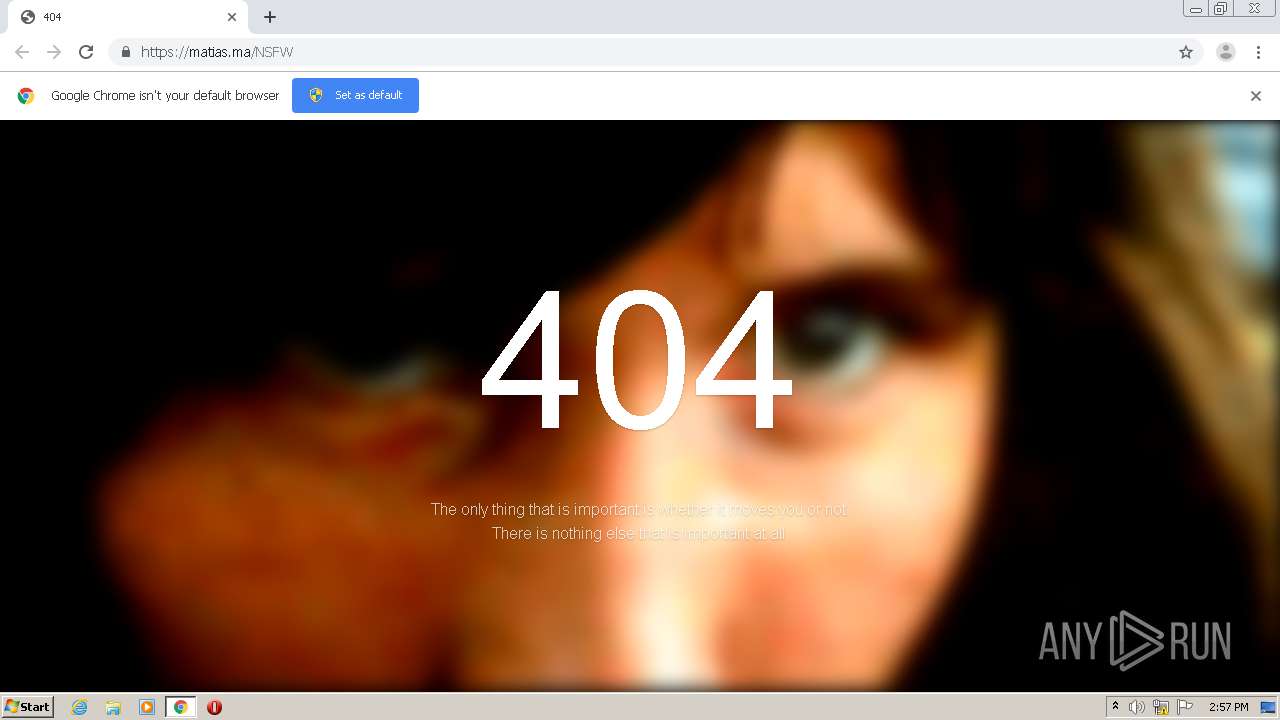
Task: Show hidden system tray icons
Action: 1115,707
